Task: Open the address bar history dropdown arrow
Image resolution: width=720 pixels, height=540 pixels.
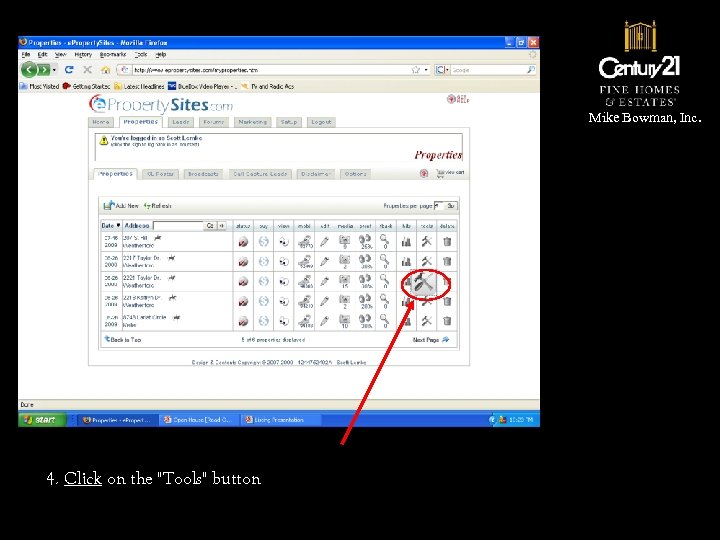Action: [x=426, y=70]
